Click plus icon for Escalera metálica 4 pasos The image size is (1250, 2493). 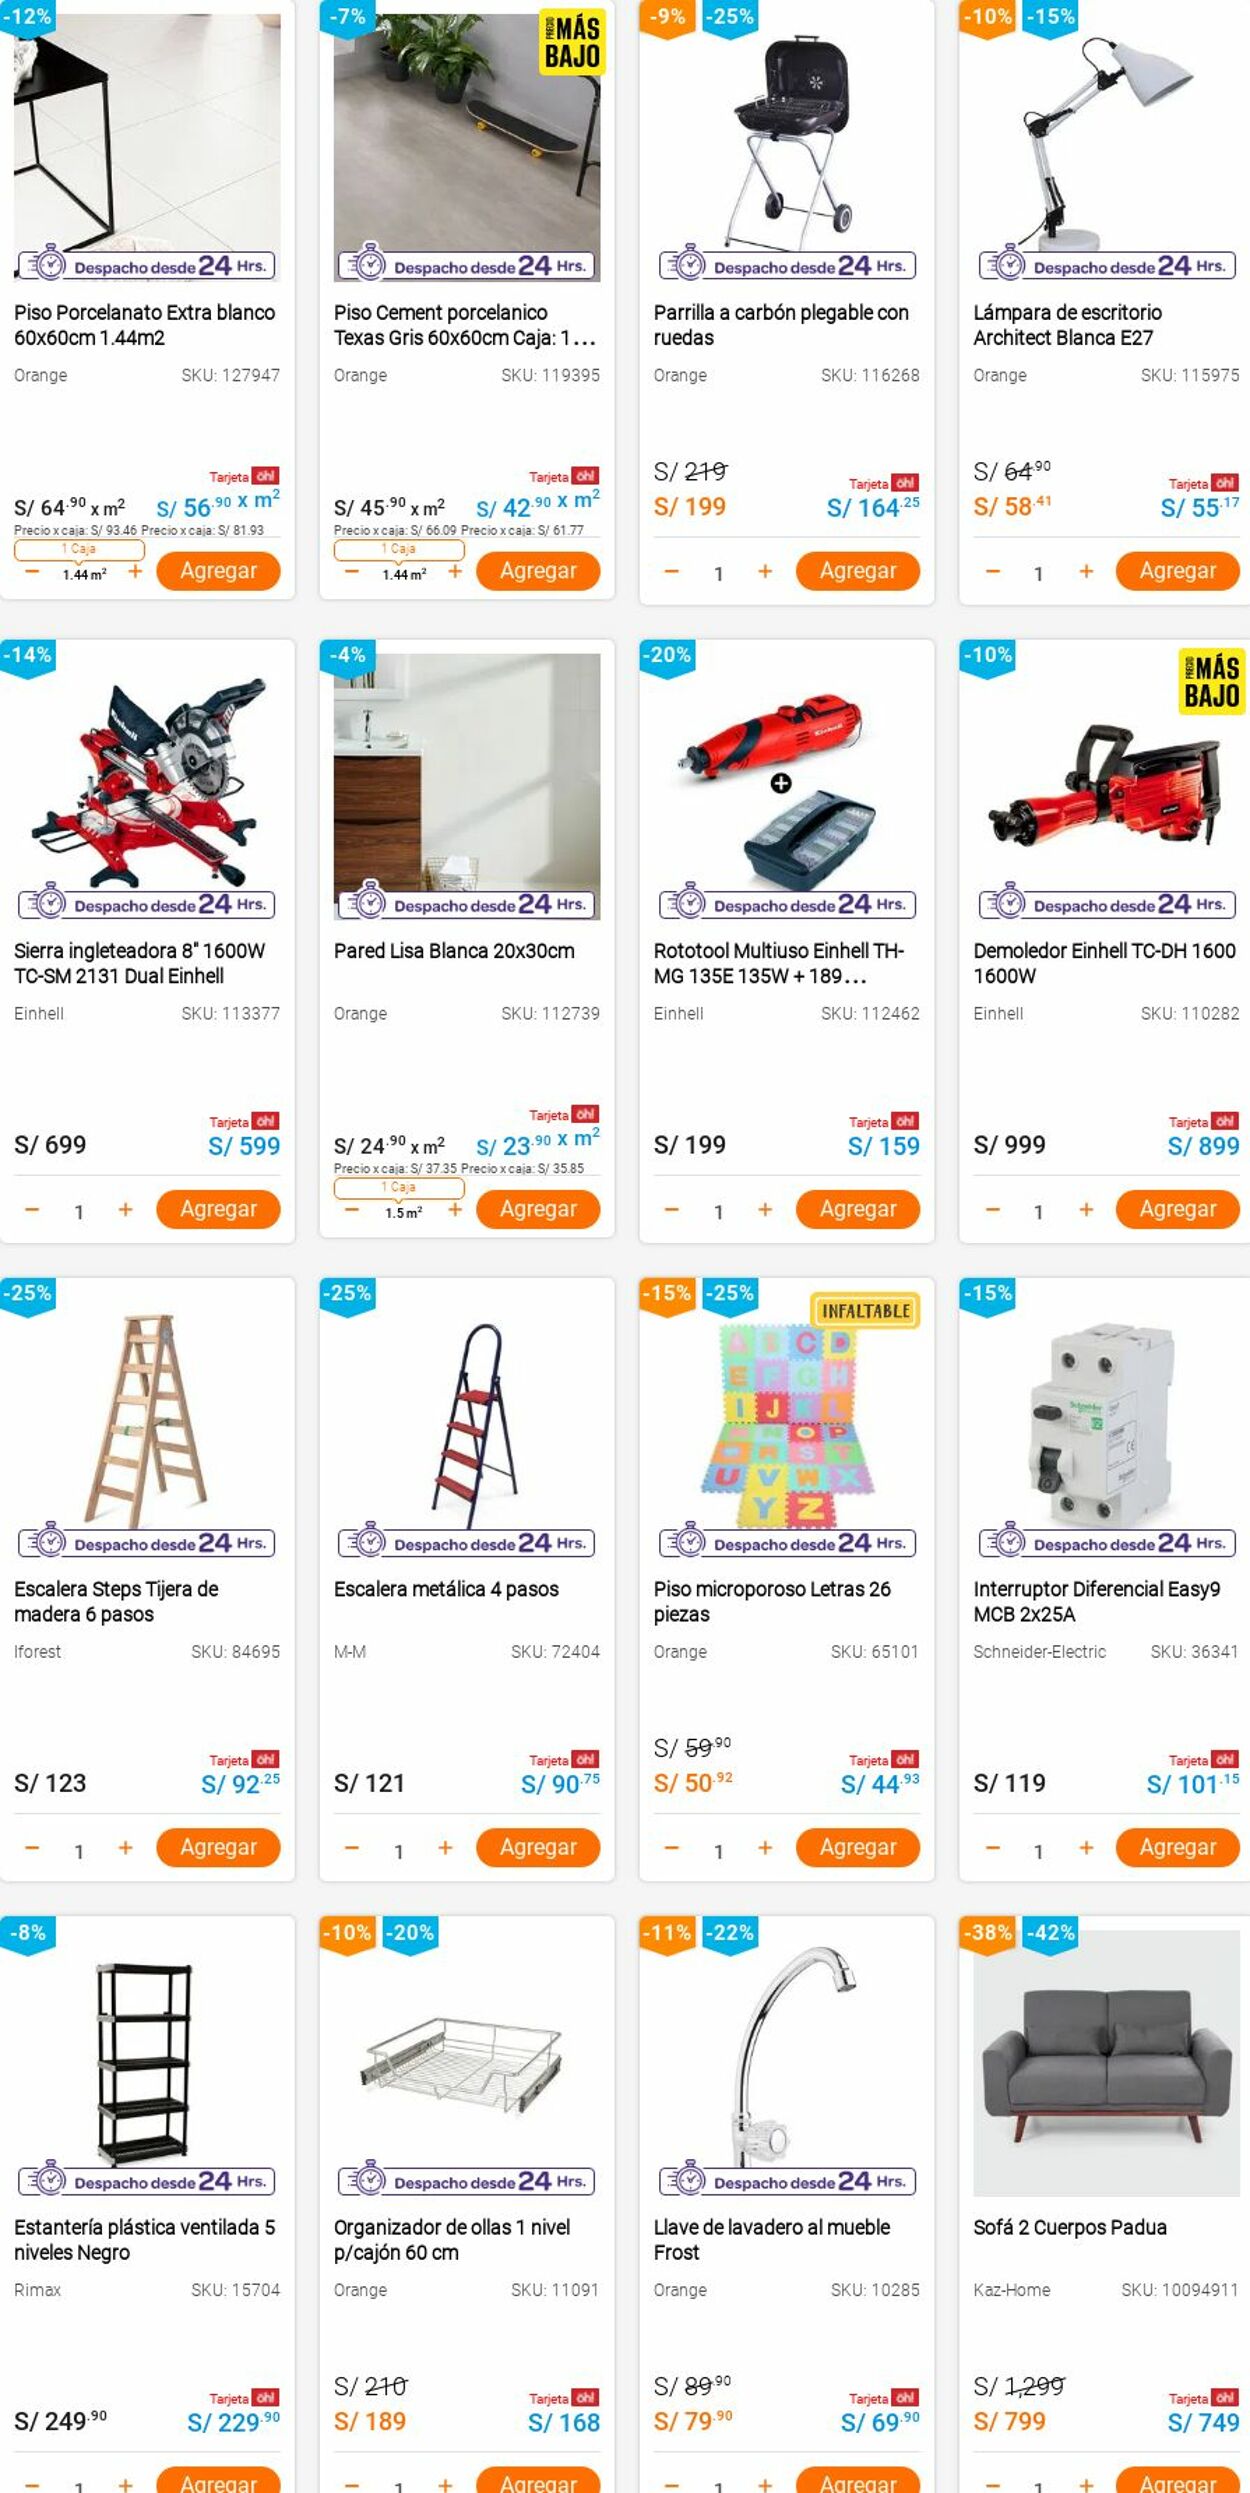click(445, 1847)
